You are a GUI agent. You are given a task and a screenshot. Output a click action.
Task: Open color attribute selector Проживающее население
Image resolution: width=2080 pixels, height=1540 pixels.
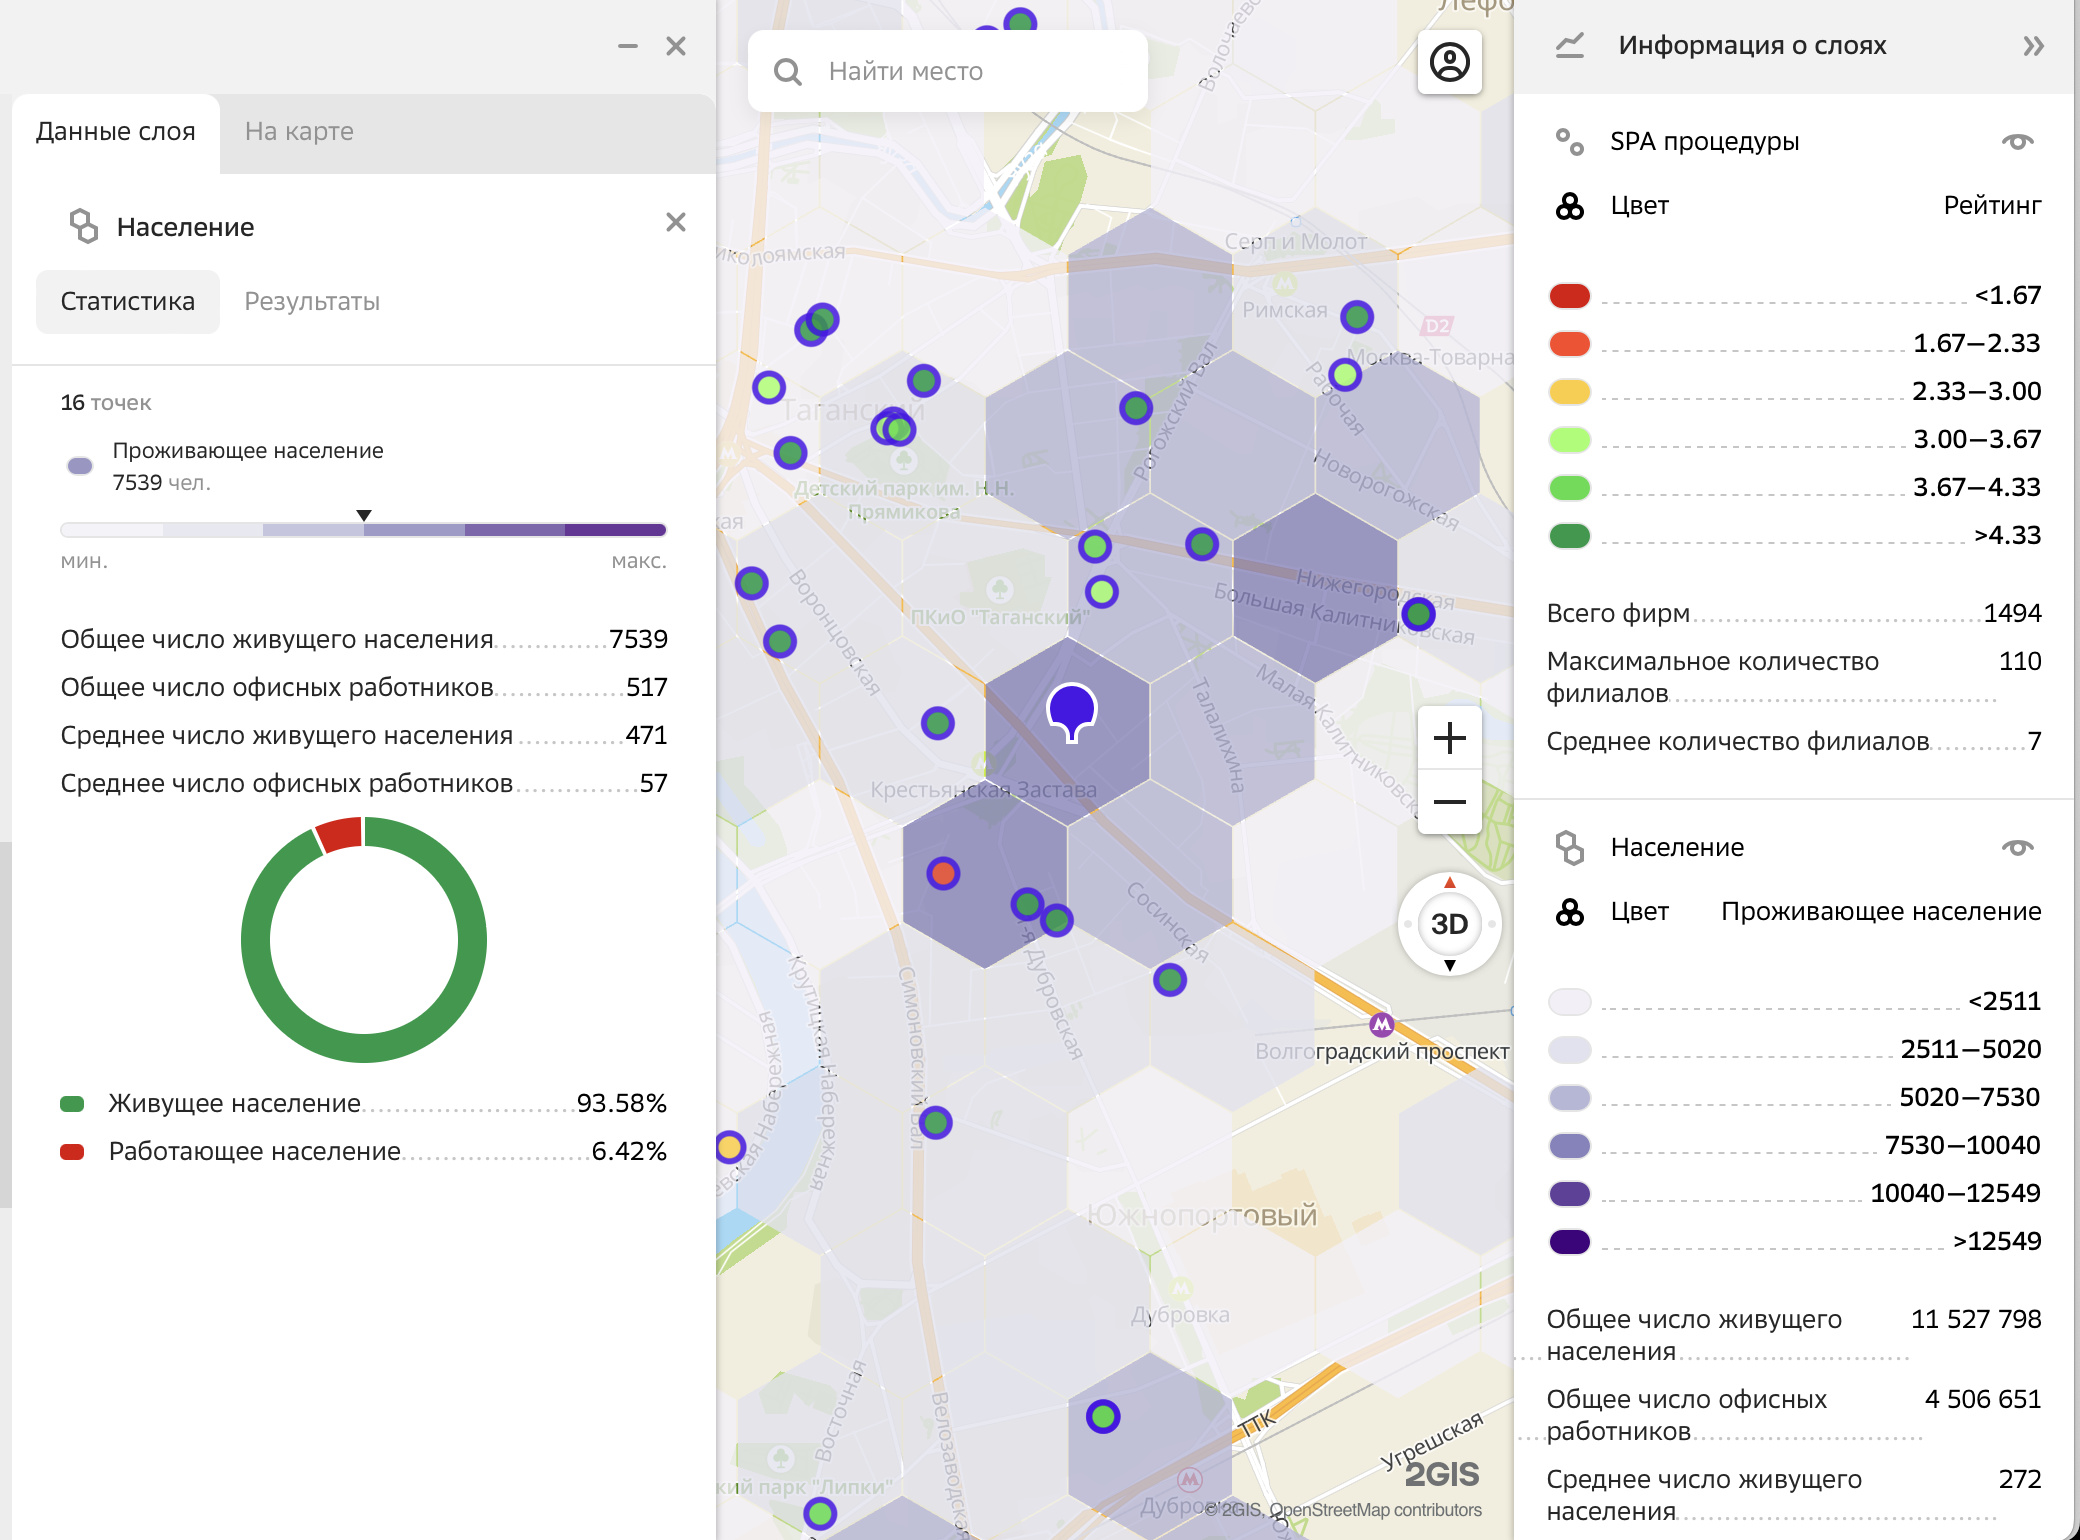pyautogui.click(x=1880, y=911)
